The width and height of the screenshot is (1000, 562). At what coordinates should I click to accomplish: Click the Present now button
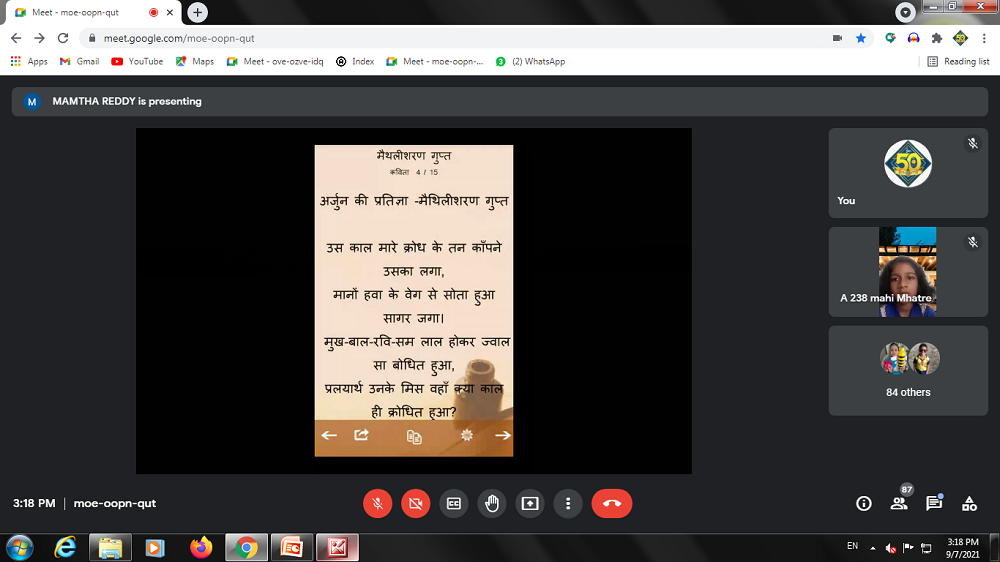[x=530, y=504]
